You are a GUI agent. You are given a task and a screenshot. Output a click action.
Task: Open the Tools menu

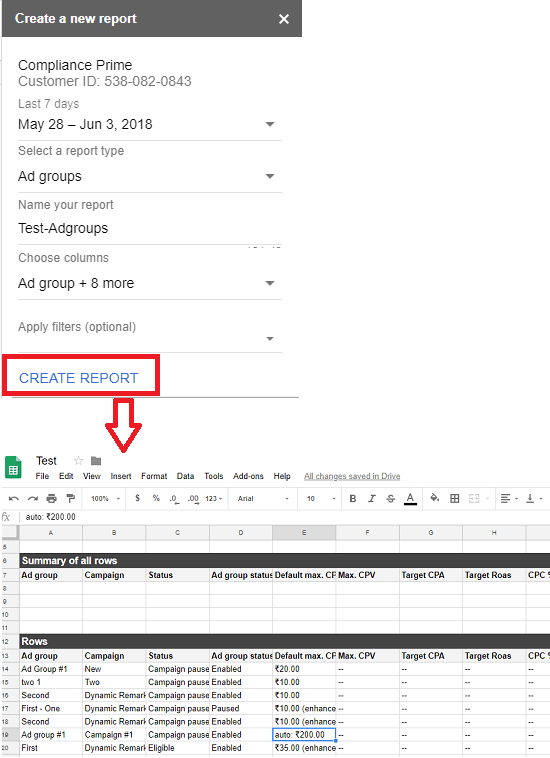point(214,476)
